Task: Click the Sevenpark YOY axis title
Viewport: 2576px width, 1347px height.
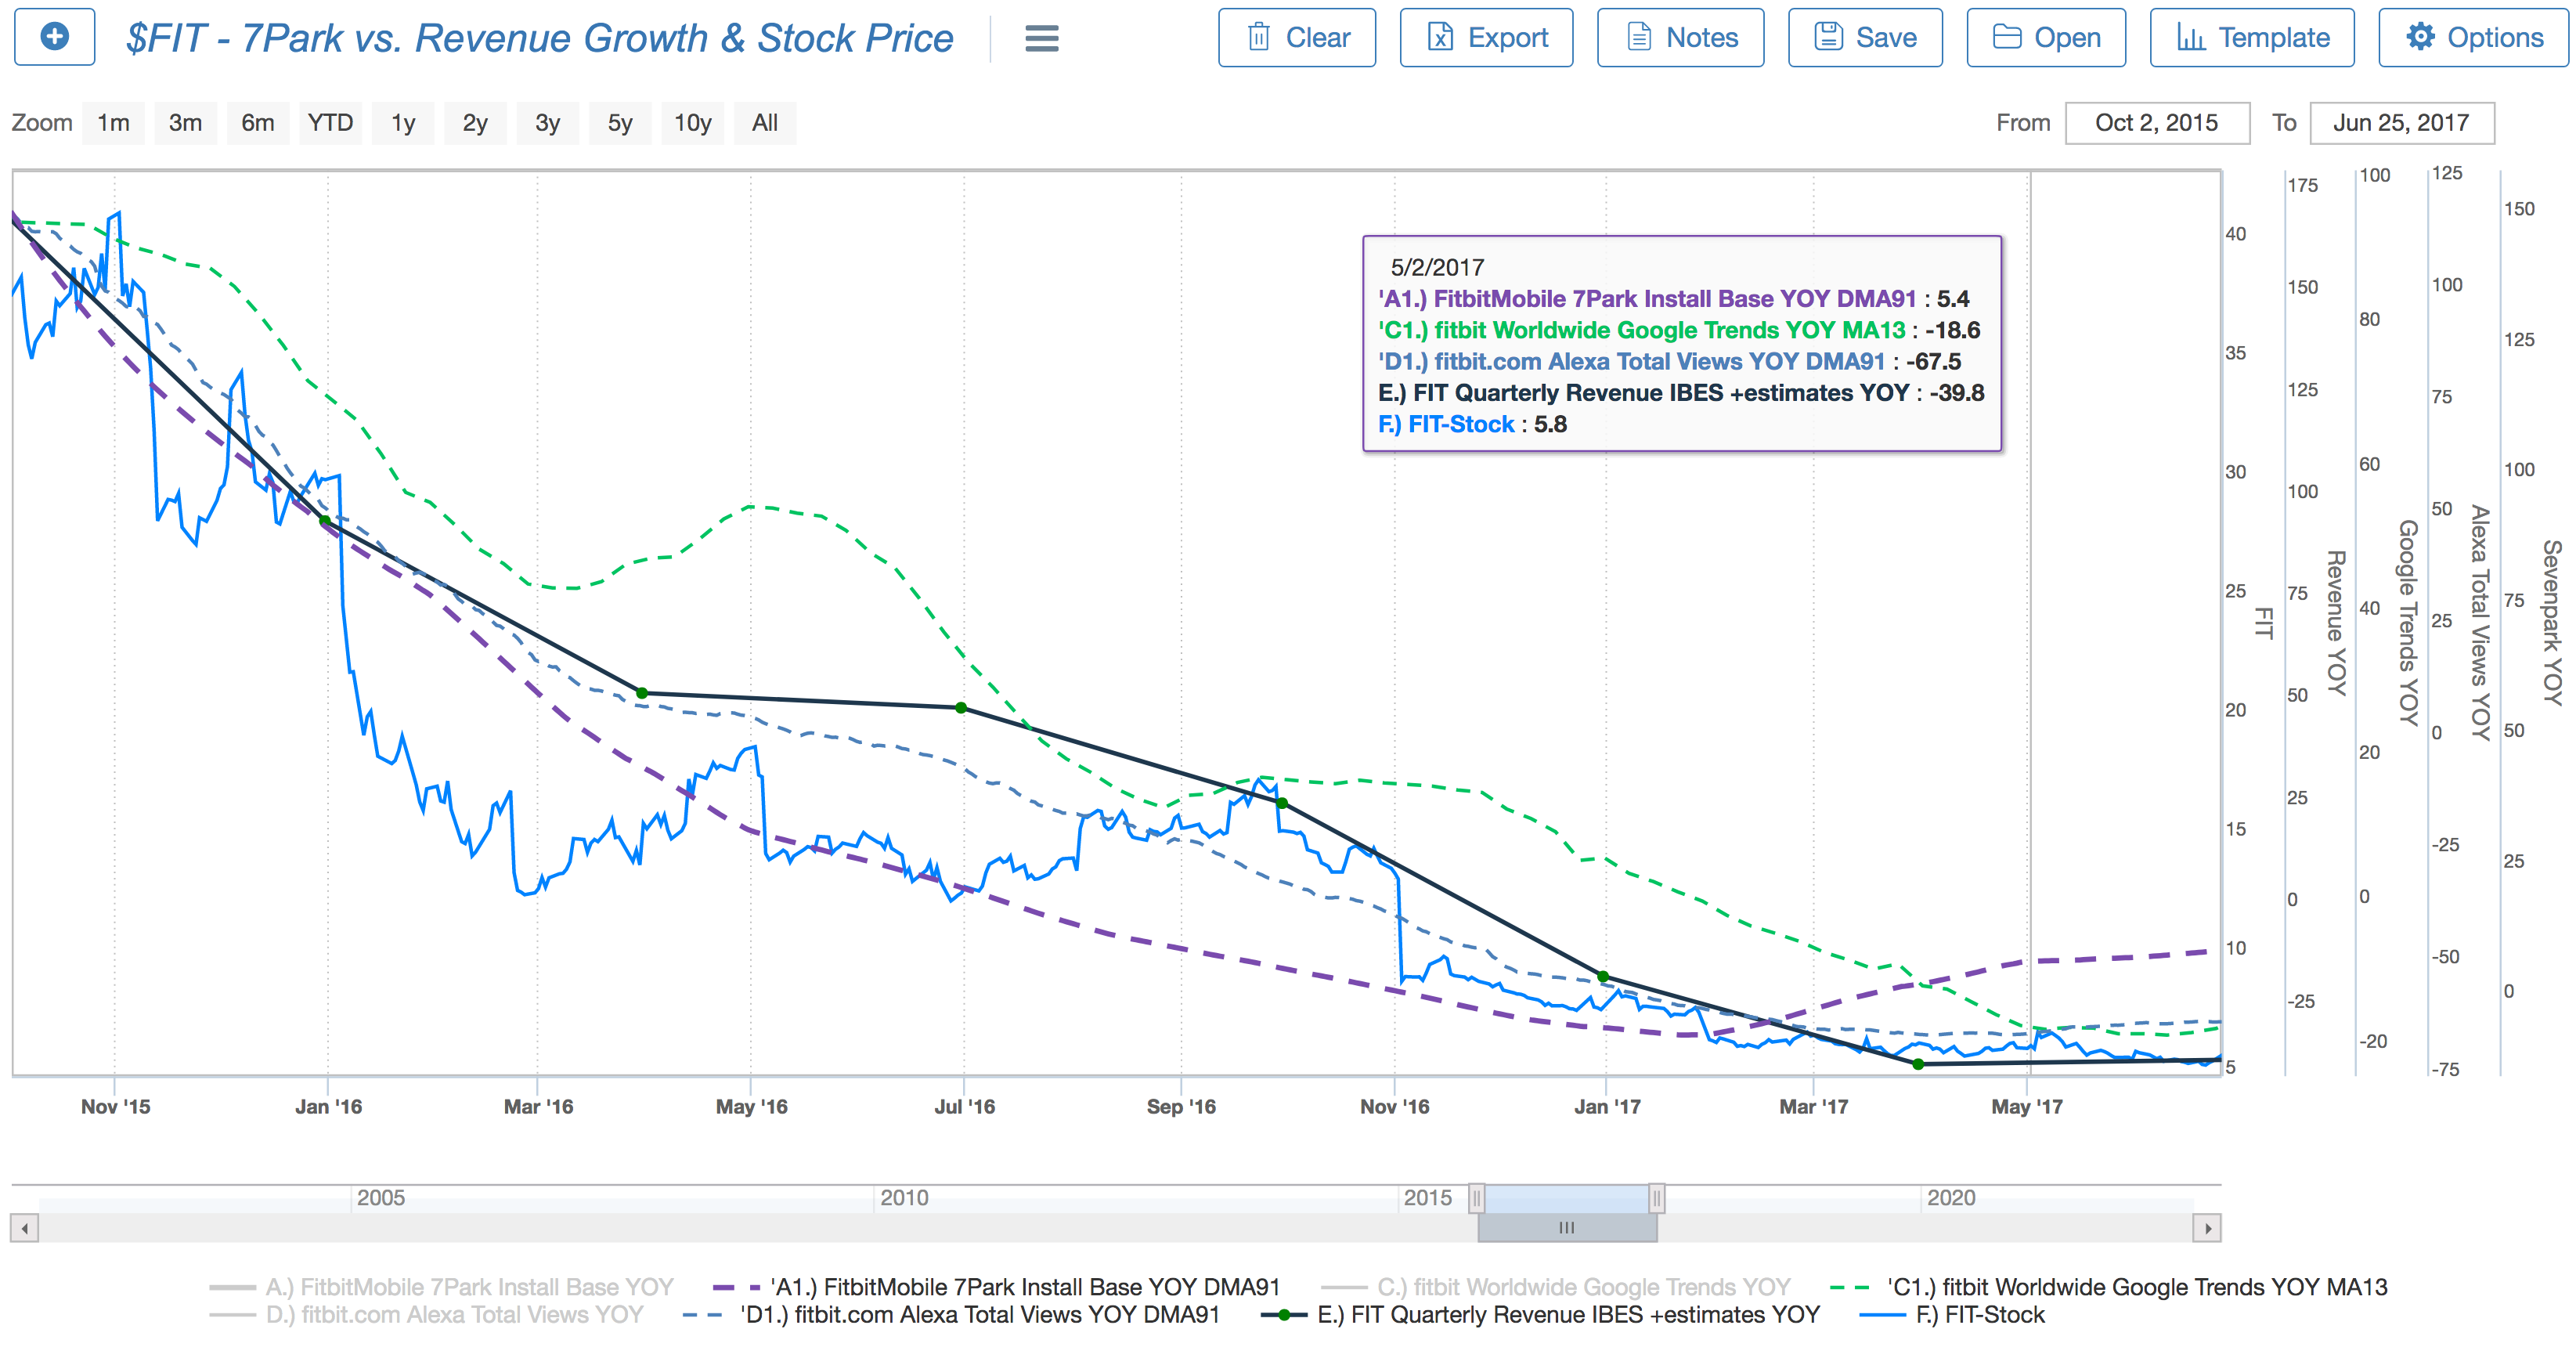Action: [2553, 622]
